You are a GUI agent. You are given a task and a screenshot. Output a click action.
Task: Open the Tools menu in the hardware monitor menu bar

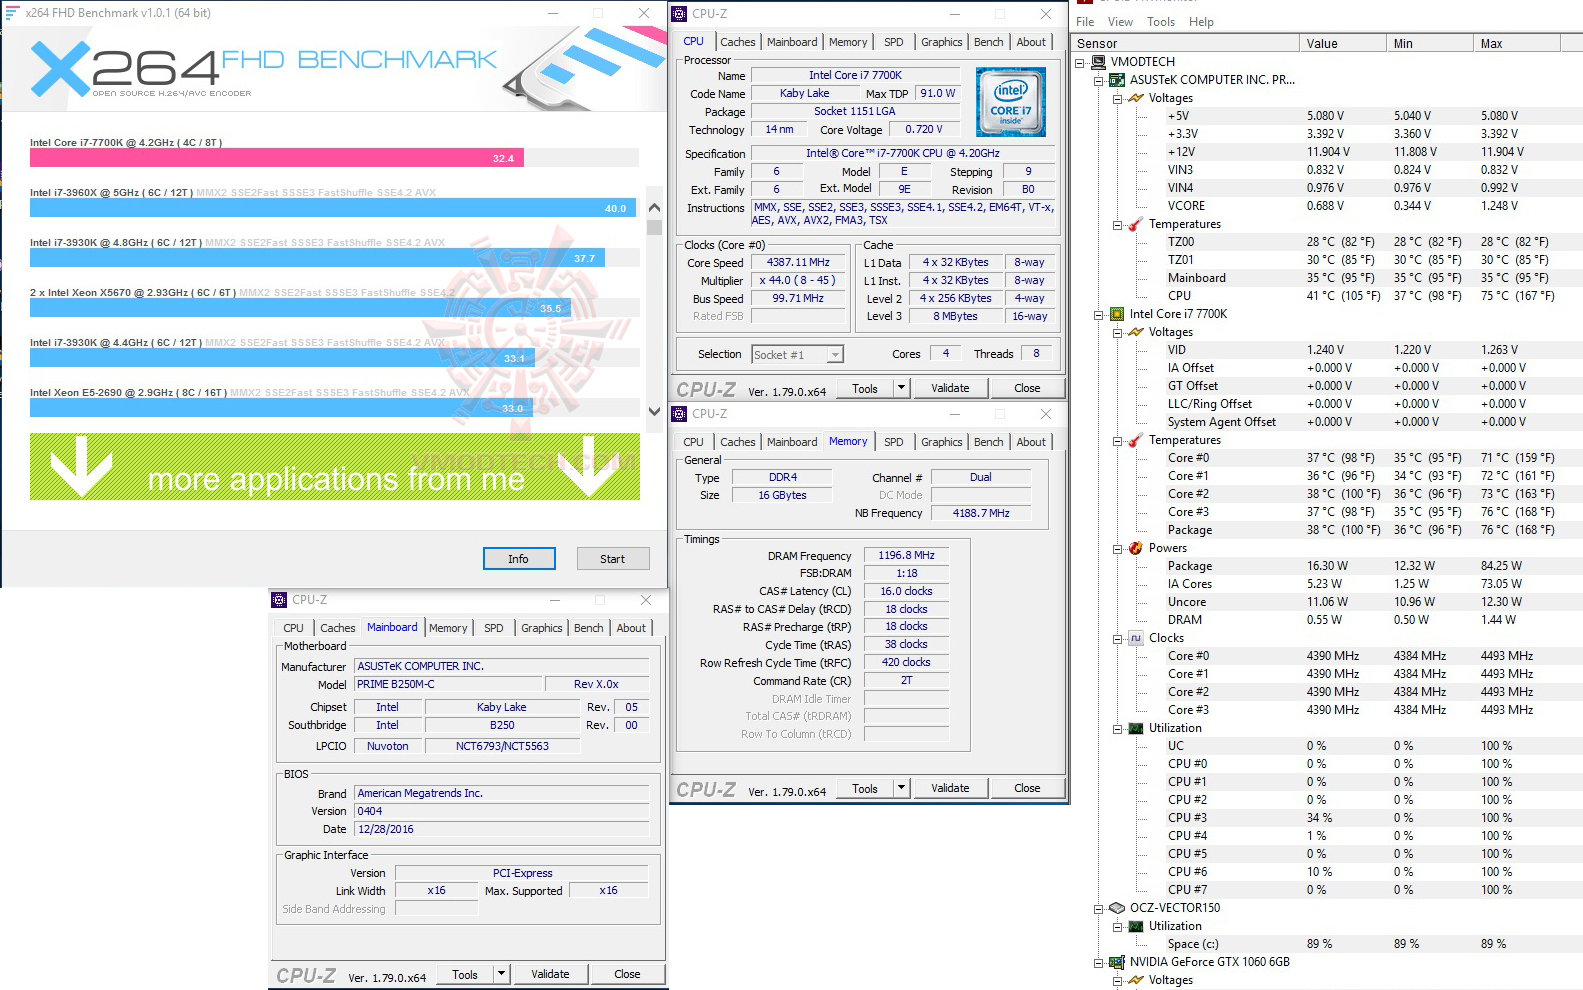[1161, 22]
